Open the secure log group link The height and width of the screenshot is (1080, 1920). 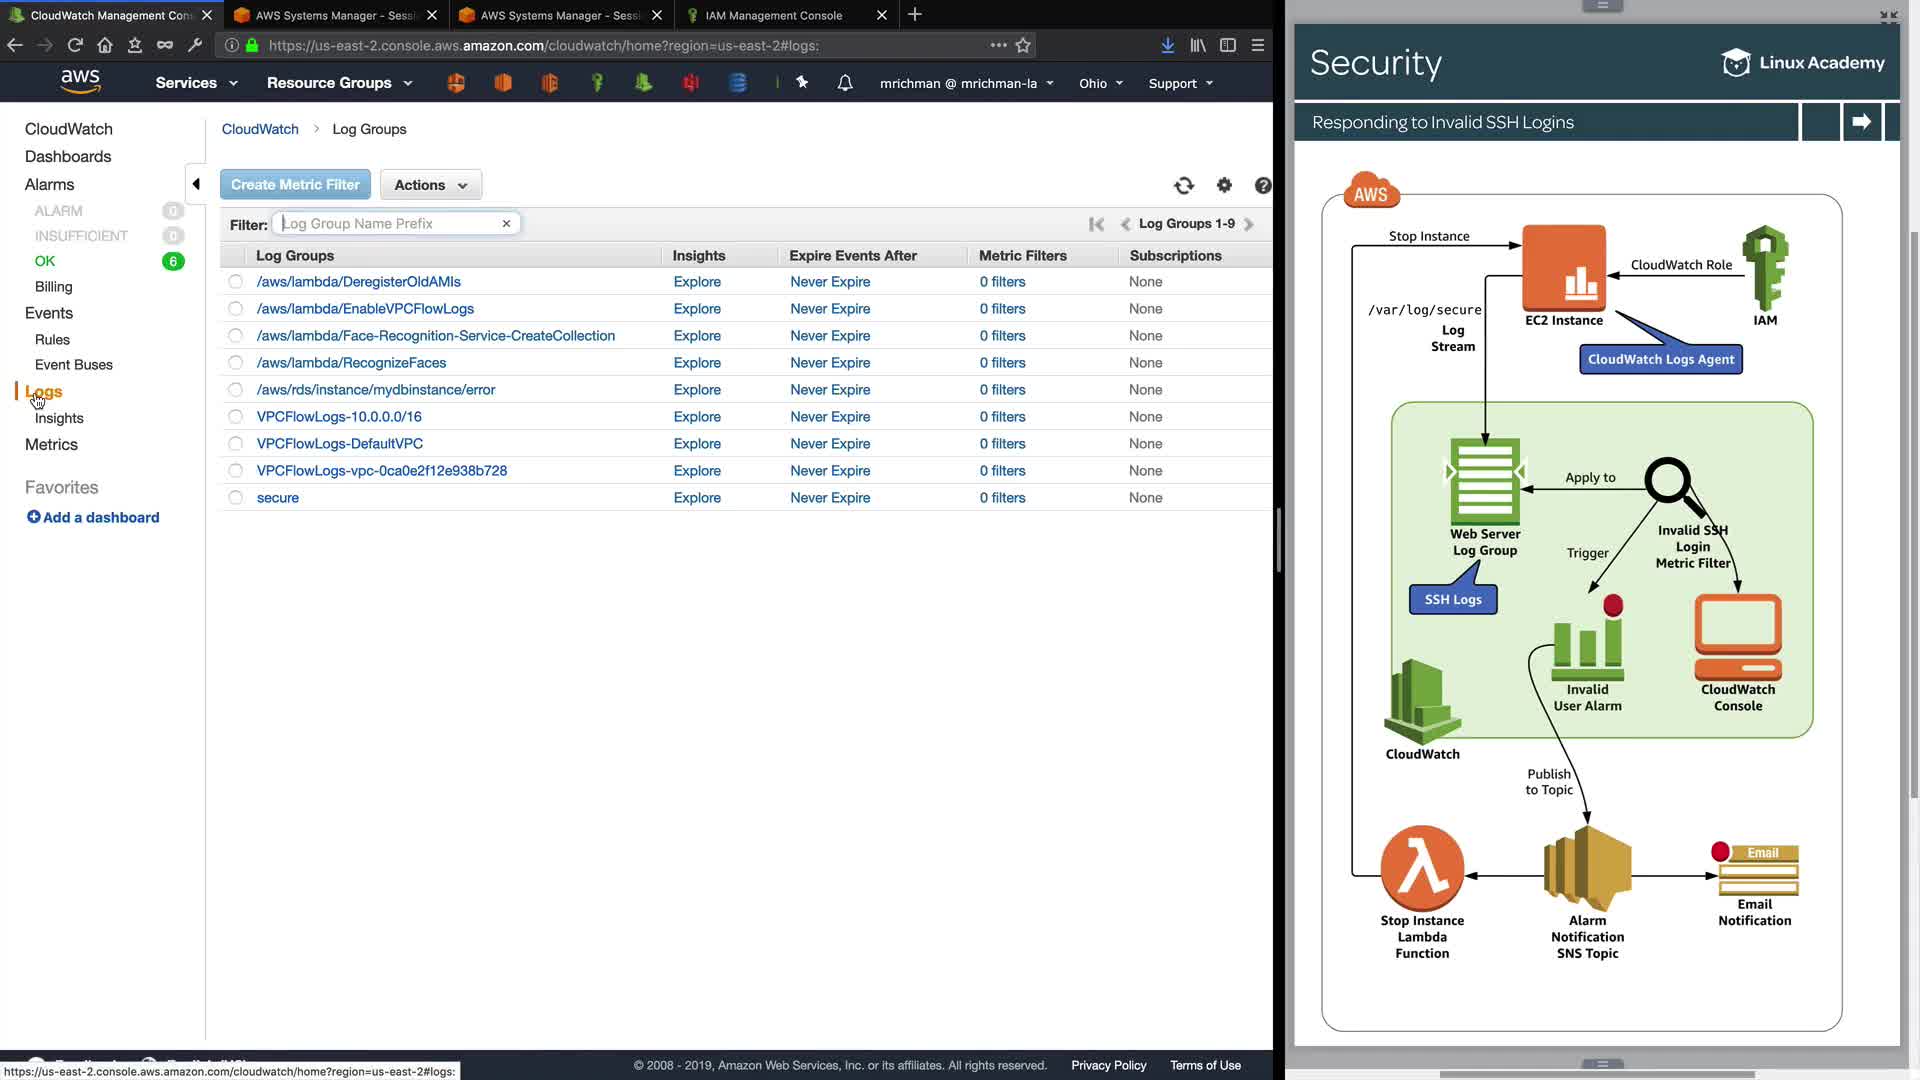[278, 498]
